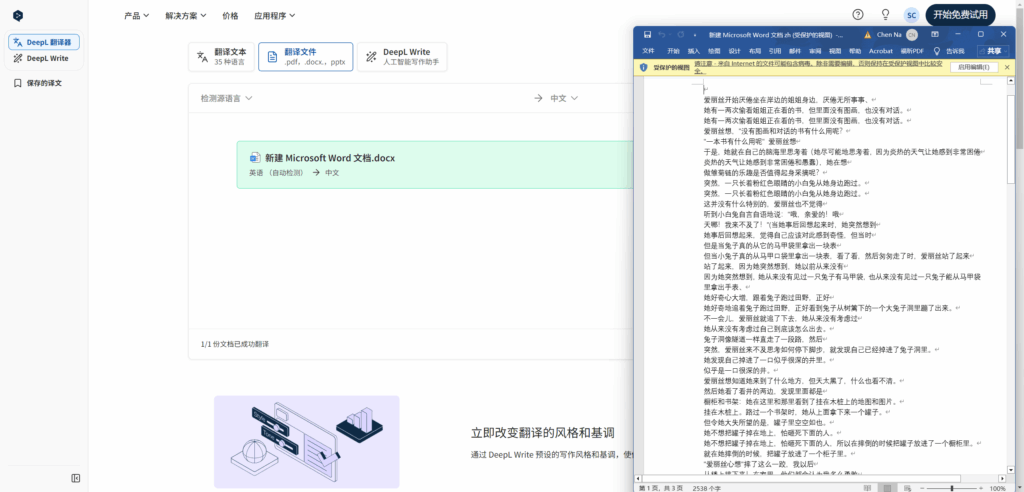
Task: Click Word vertical scrollbar down arrow
Action: click(1011, 470)
